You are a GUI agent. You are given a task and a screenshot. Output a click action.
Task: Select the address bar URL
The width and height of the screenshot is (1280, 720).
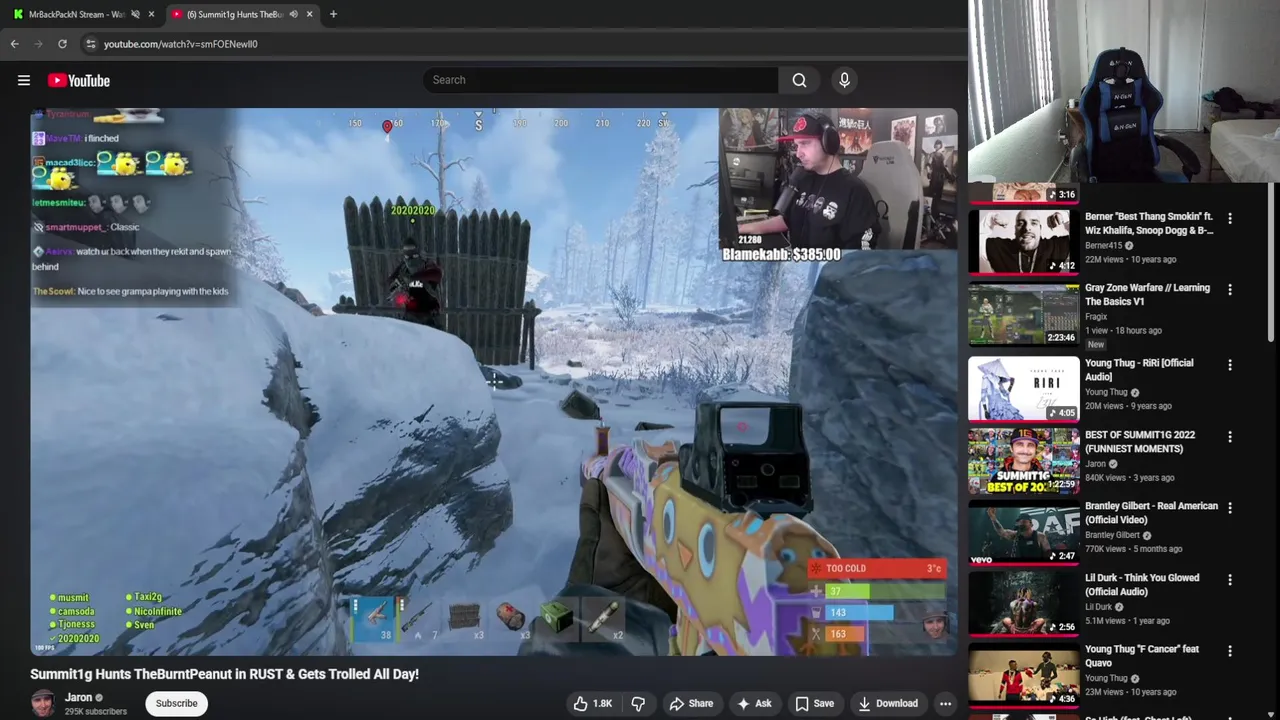coord(181,44)
